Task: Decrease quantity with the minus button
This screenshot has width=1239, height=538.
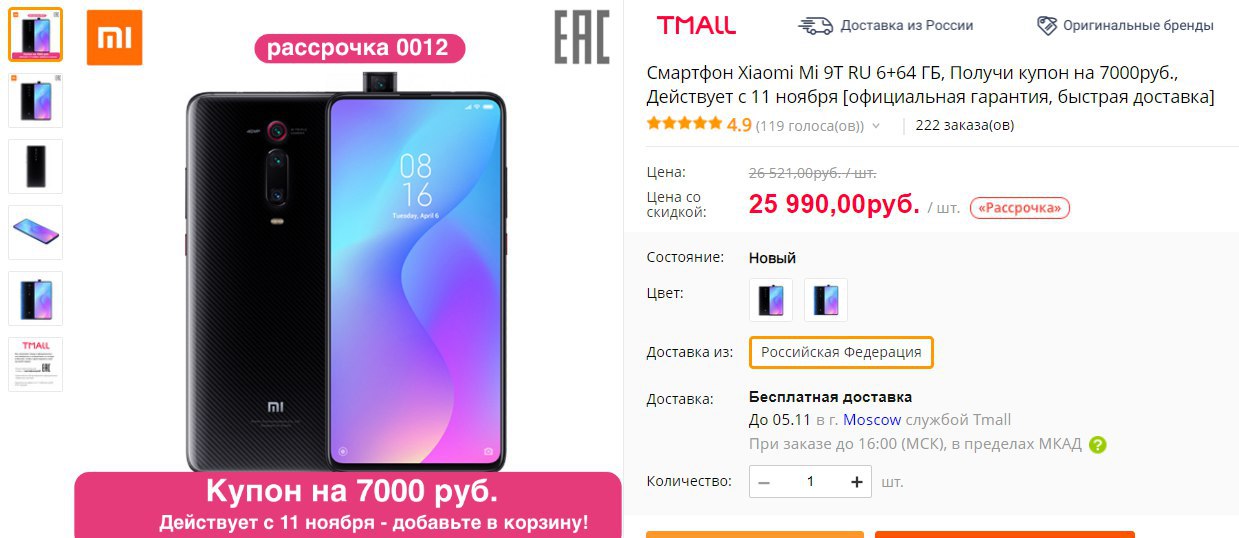Action: point(764,482)
